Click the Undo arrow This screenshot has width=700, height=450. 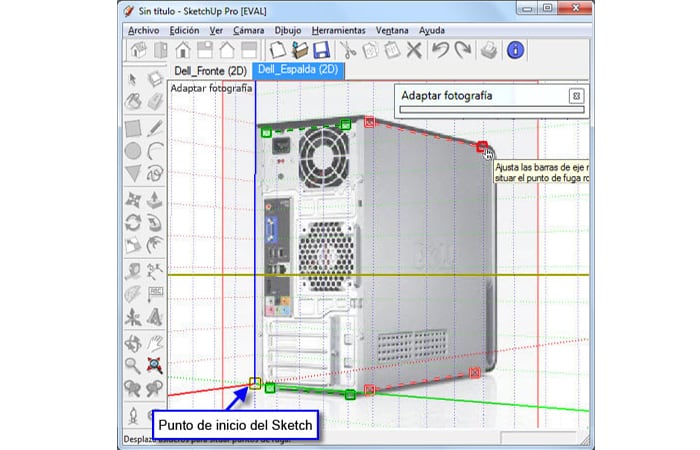pos(441,50)
